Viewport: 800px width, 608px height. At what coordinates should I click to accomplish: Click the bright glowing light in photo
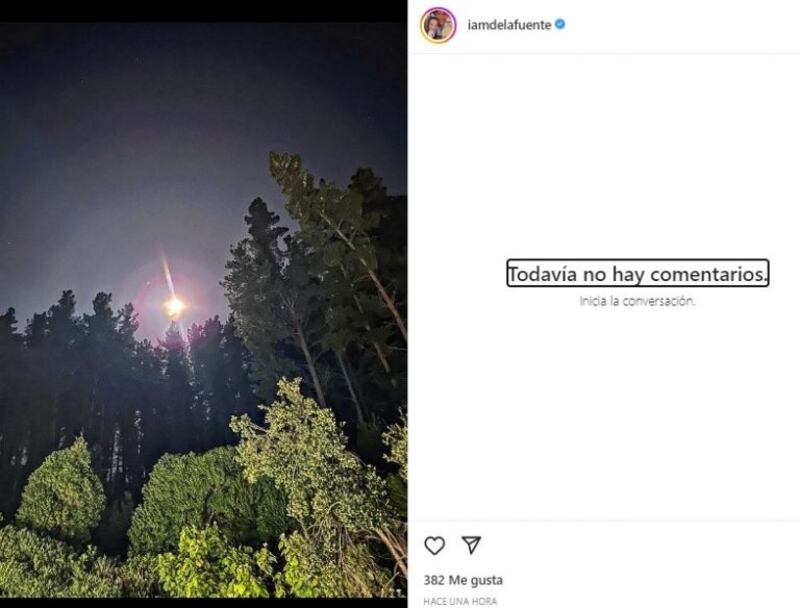174,306
